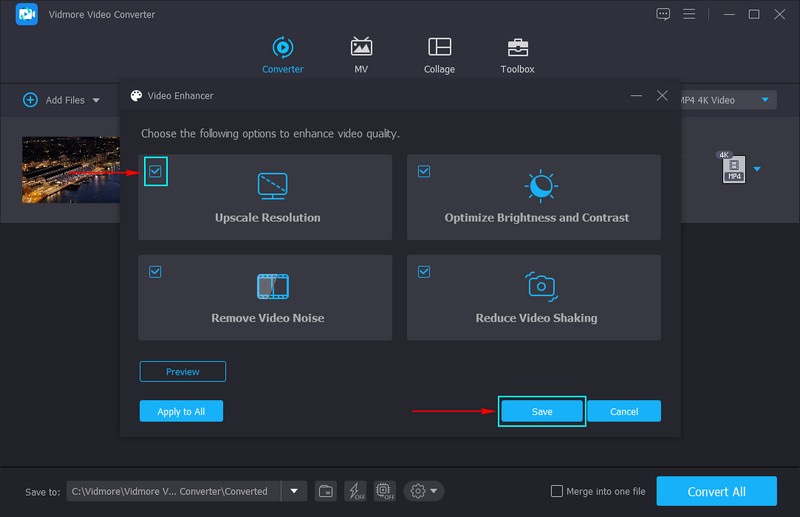Screen dimensions: 800x517
Task: Switch to the MV tab
Action: [x=361, y=55]
